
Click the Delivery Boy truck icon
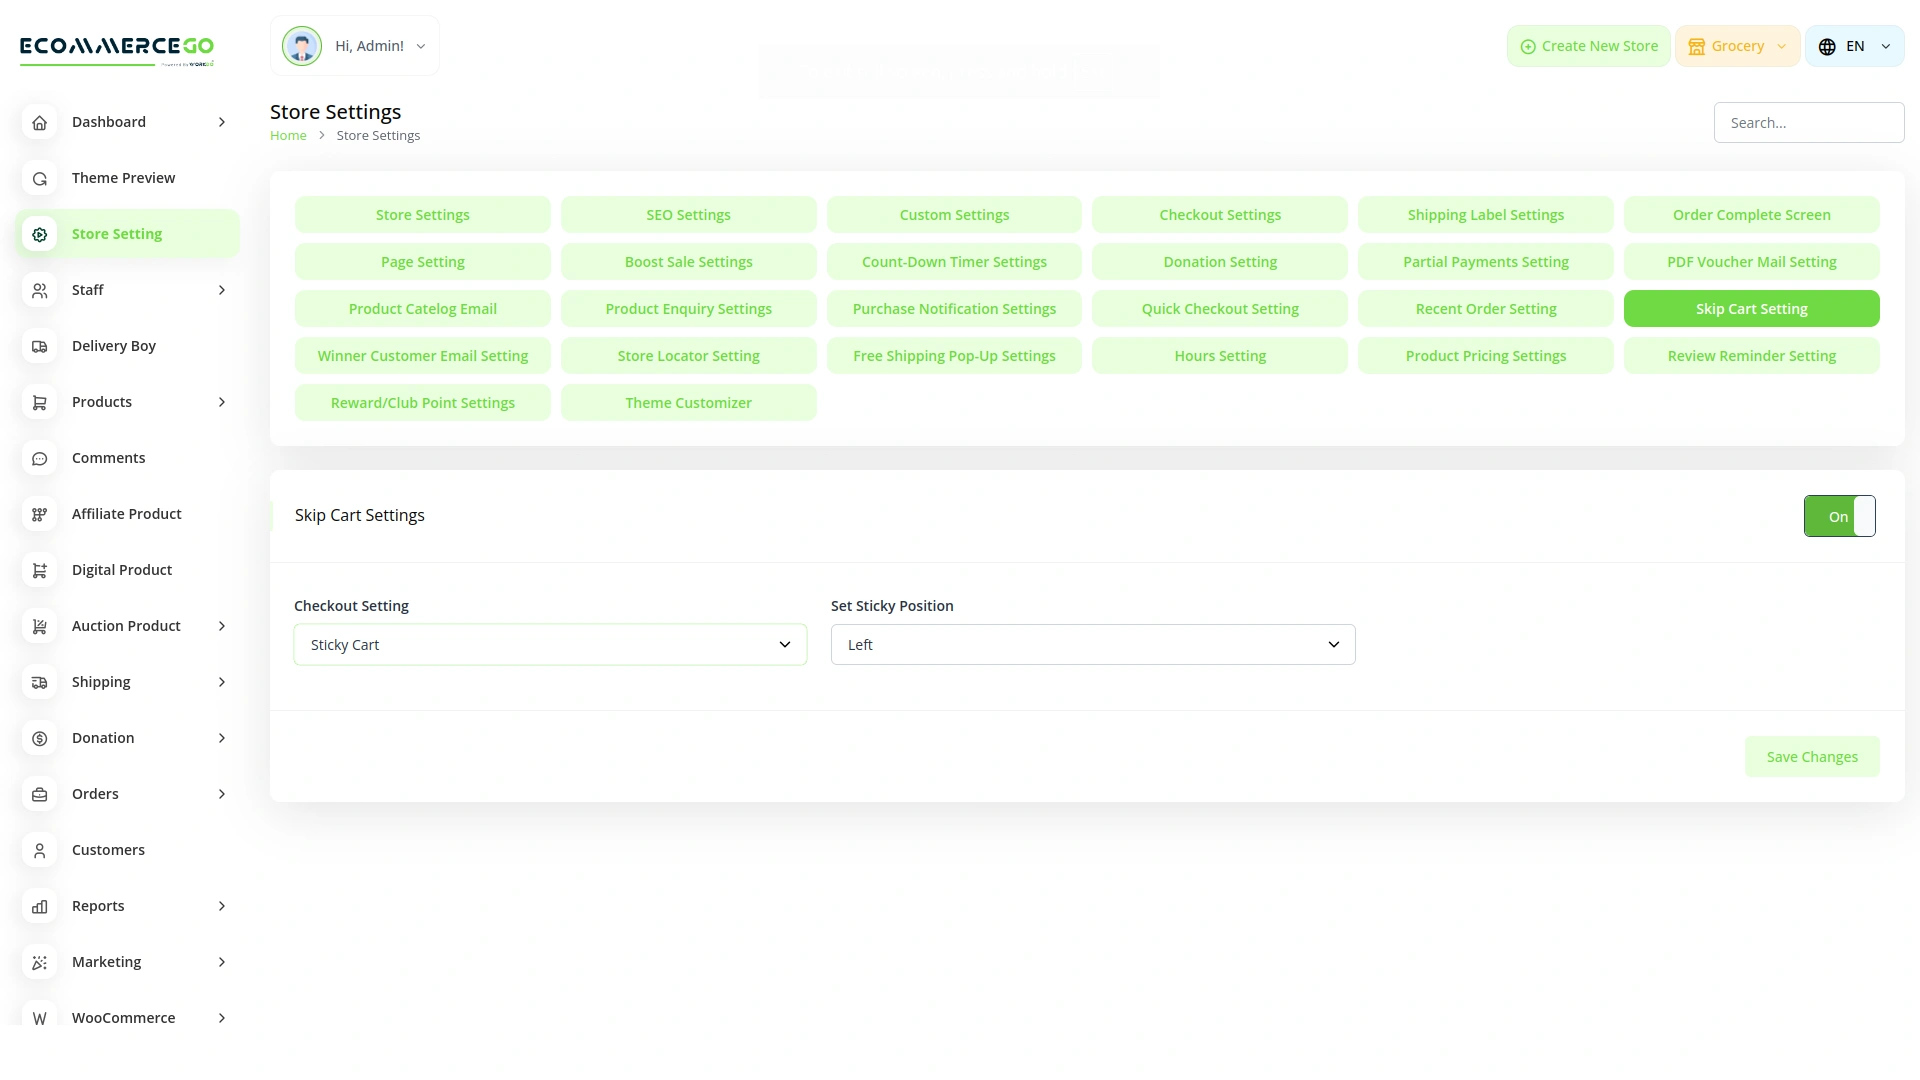[x=39, y=346]
